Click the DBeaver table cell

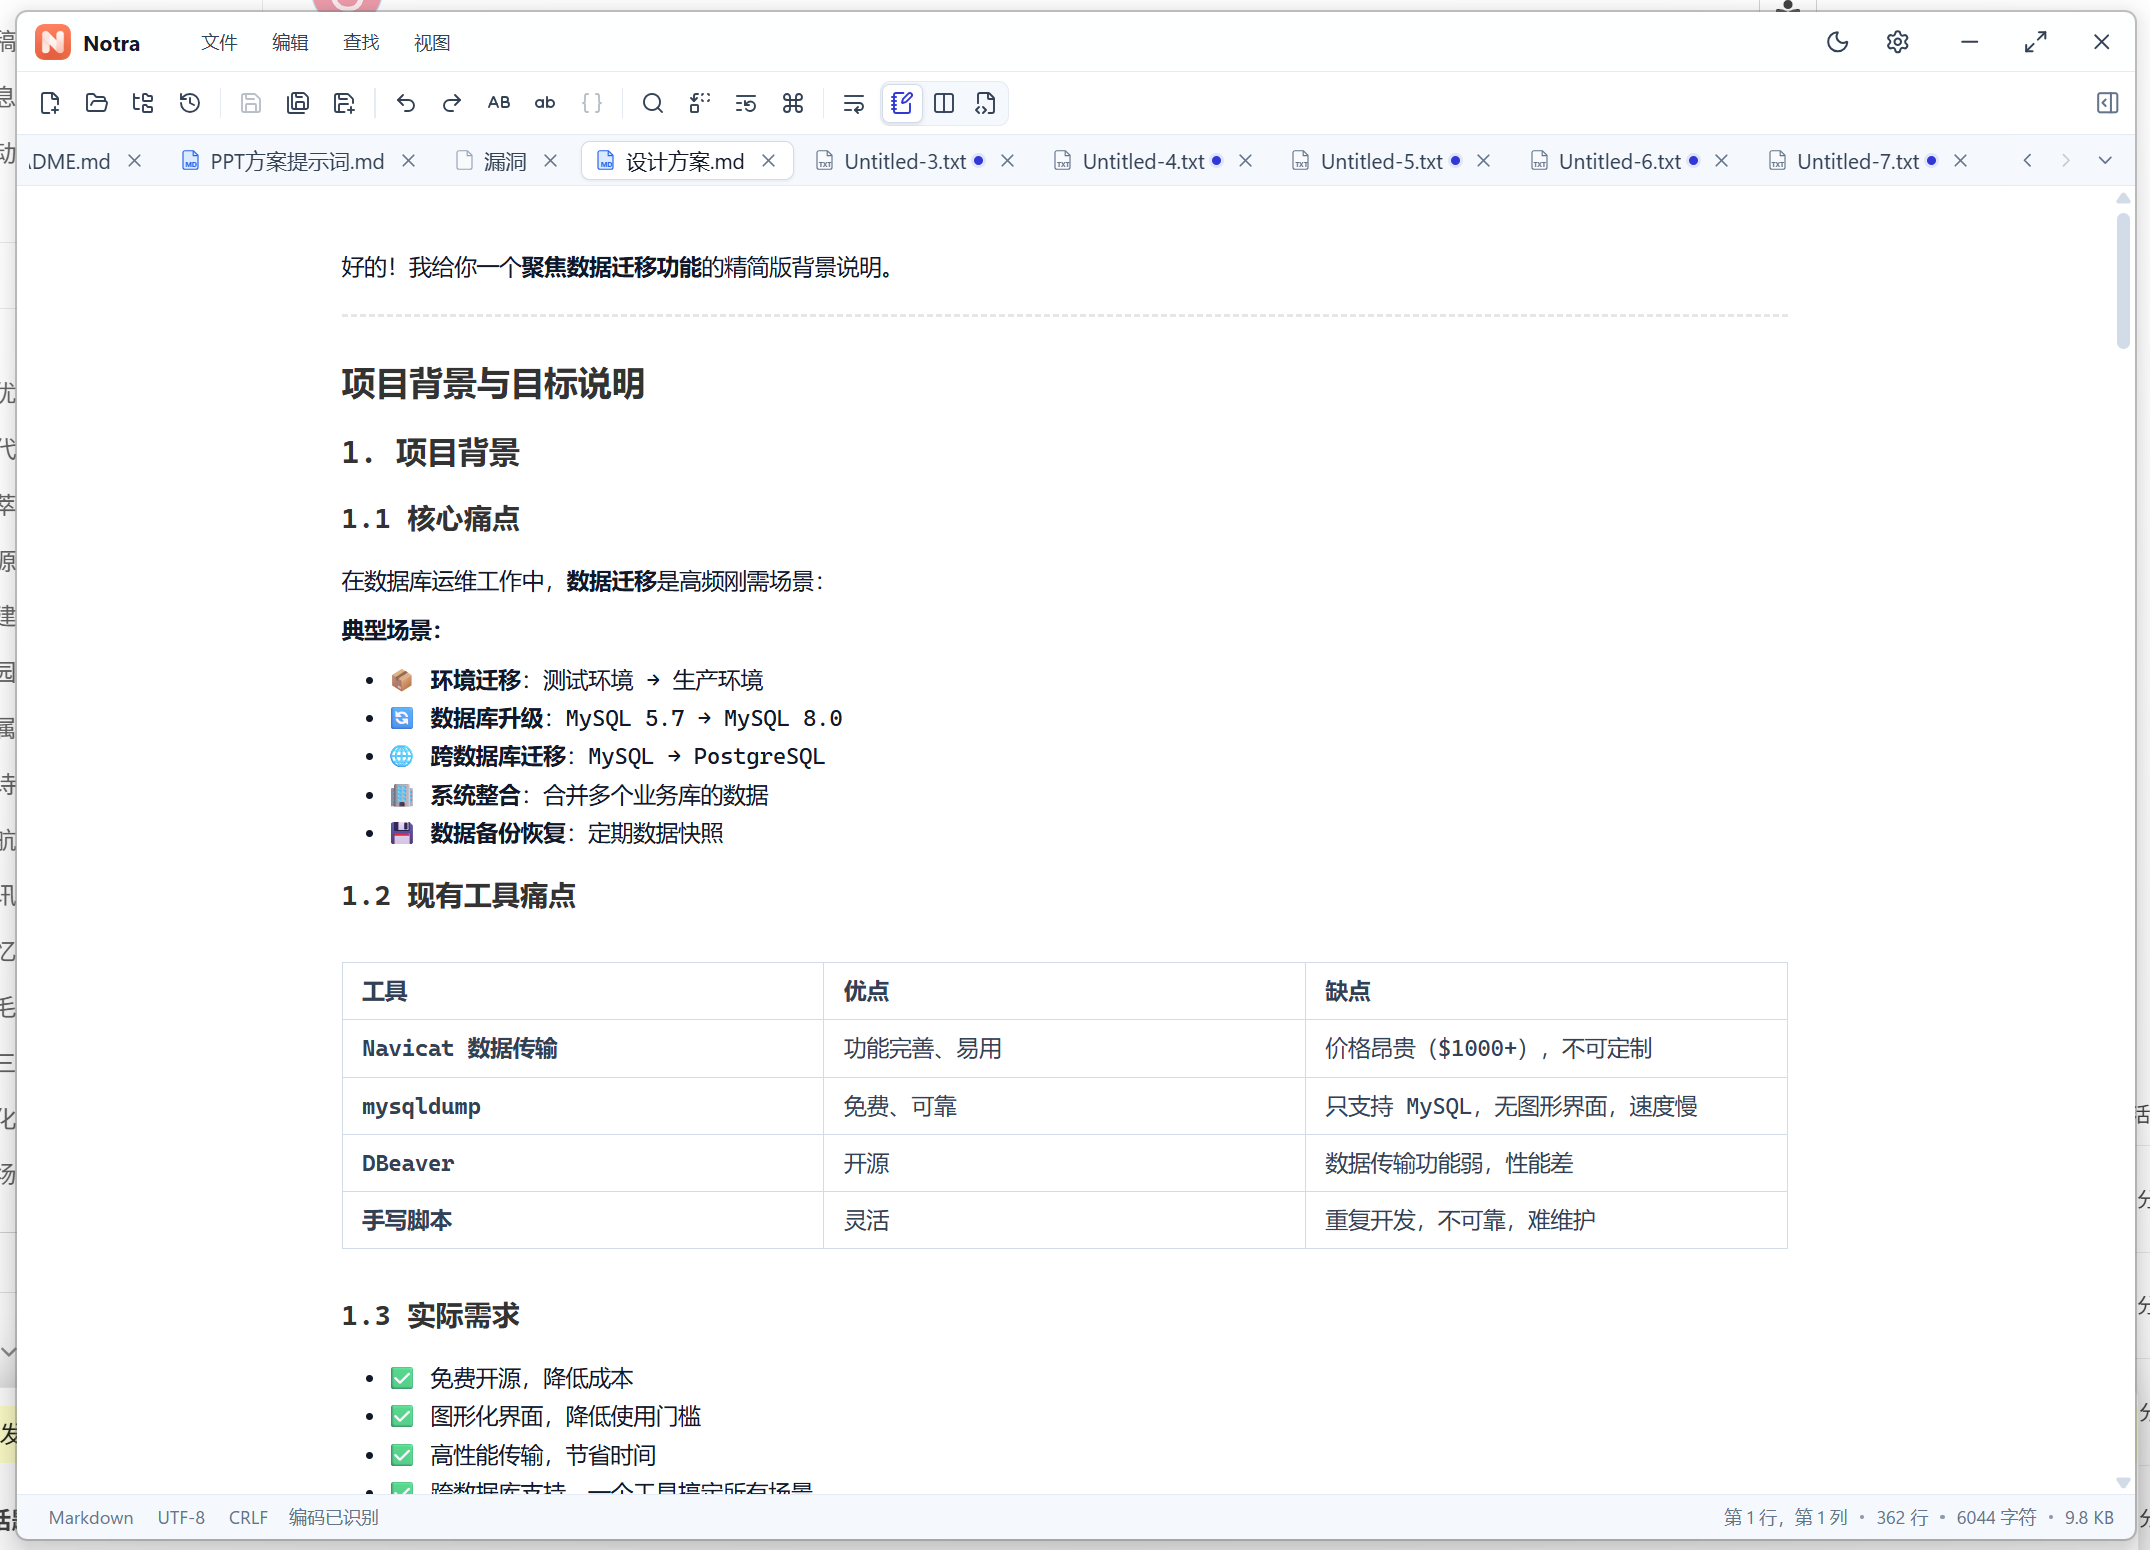tap(583, 1163)
